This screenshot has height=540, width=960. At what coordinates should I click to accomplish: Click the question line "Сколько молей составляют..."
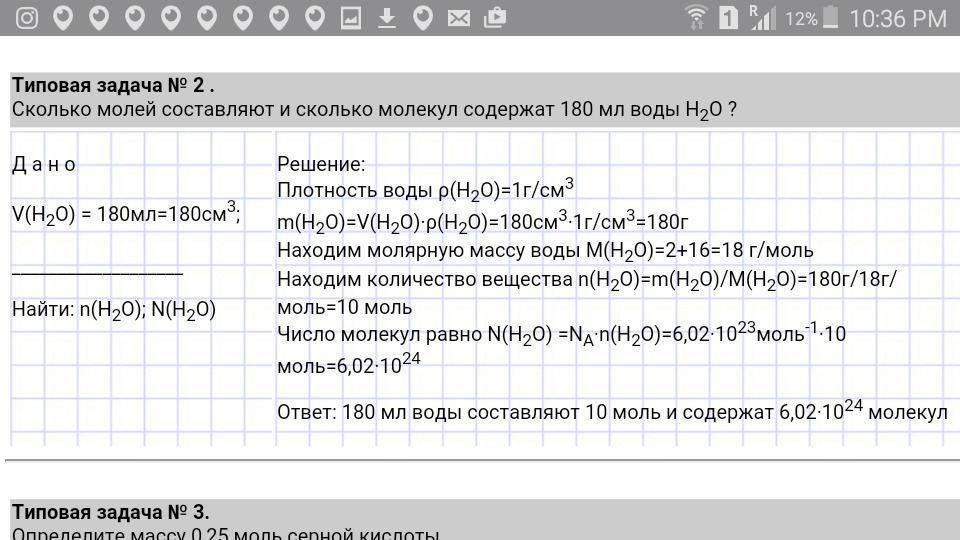(x=374, y=110)
